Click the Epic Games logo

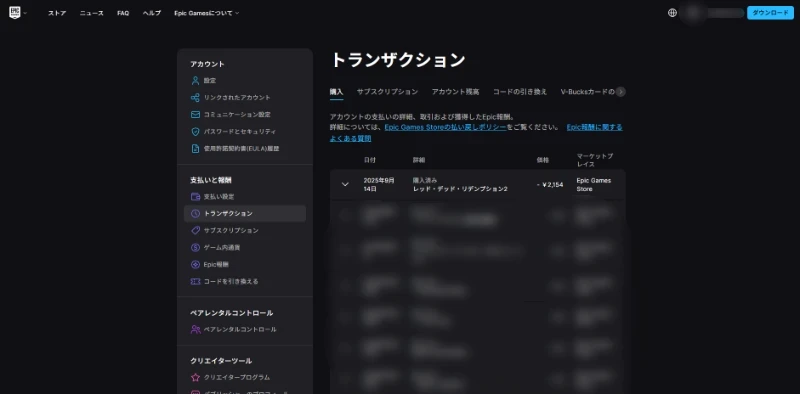click(15, 13)
